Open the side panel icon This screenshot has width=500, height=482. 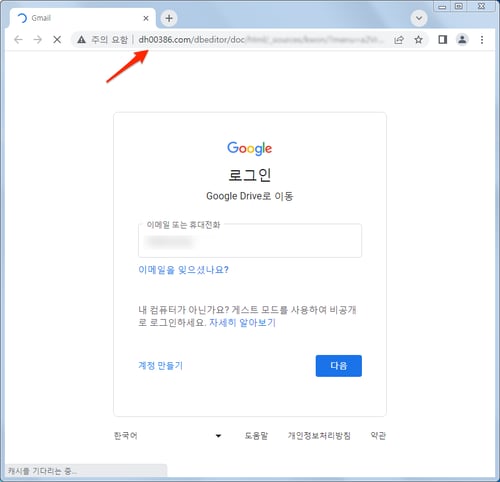tap(443, 40)
